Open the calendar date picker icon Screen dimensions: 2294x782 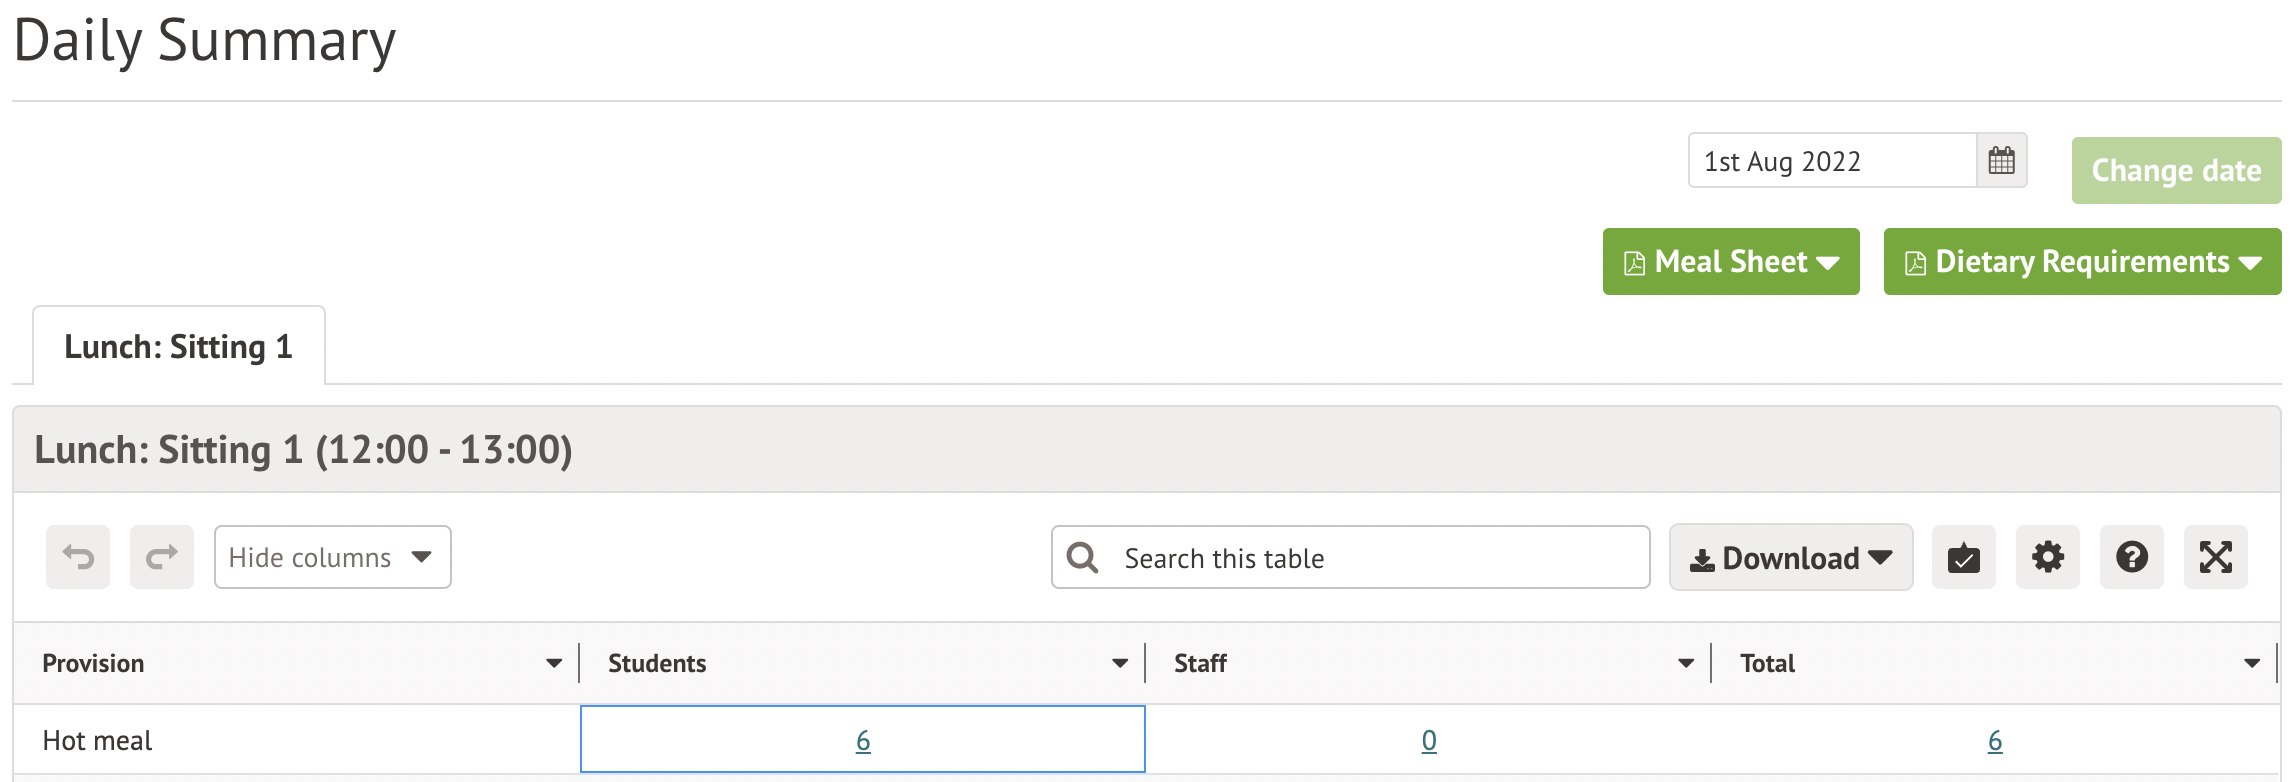[x=2001, y=161]
